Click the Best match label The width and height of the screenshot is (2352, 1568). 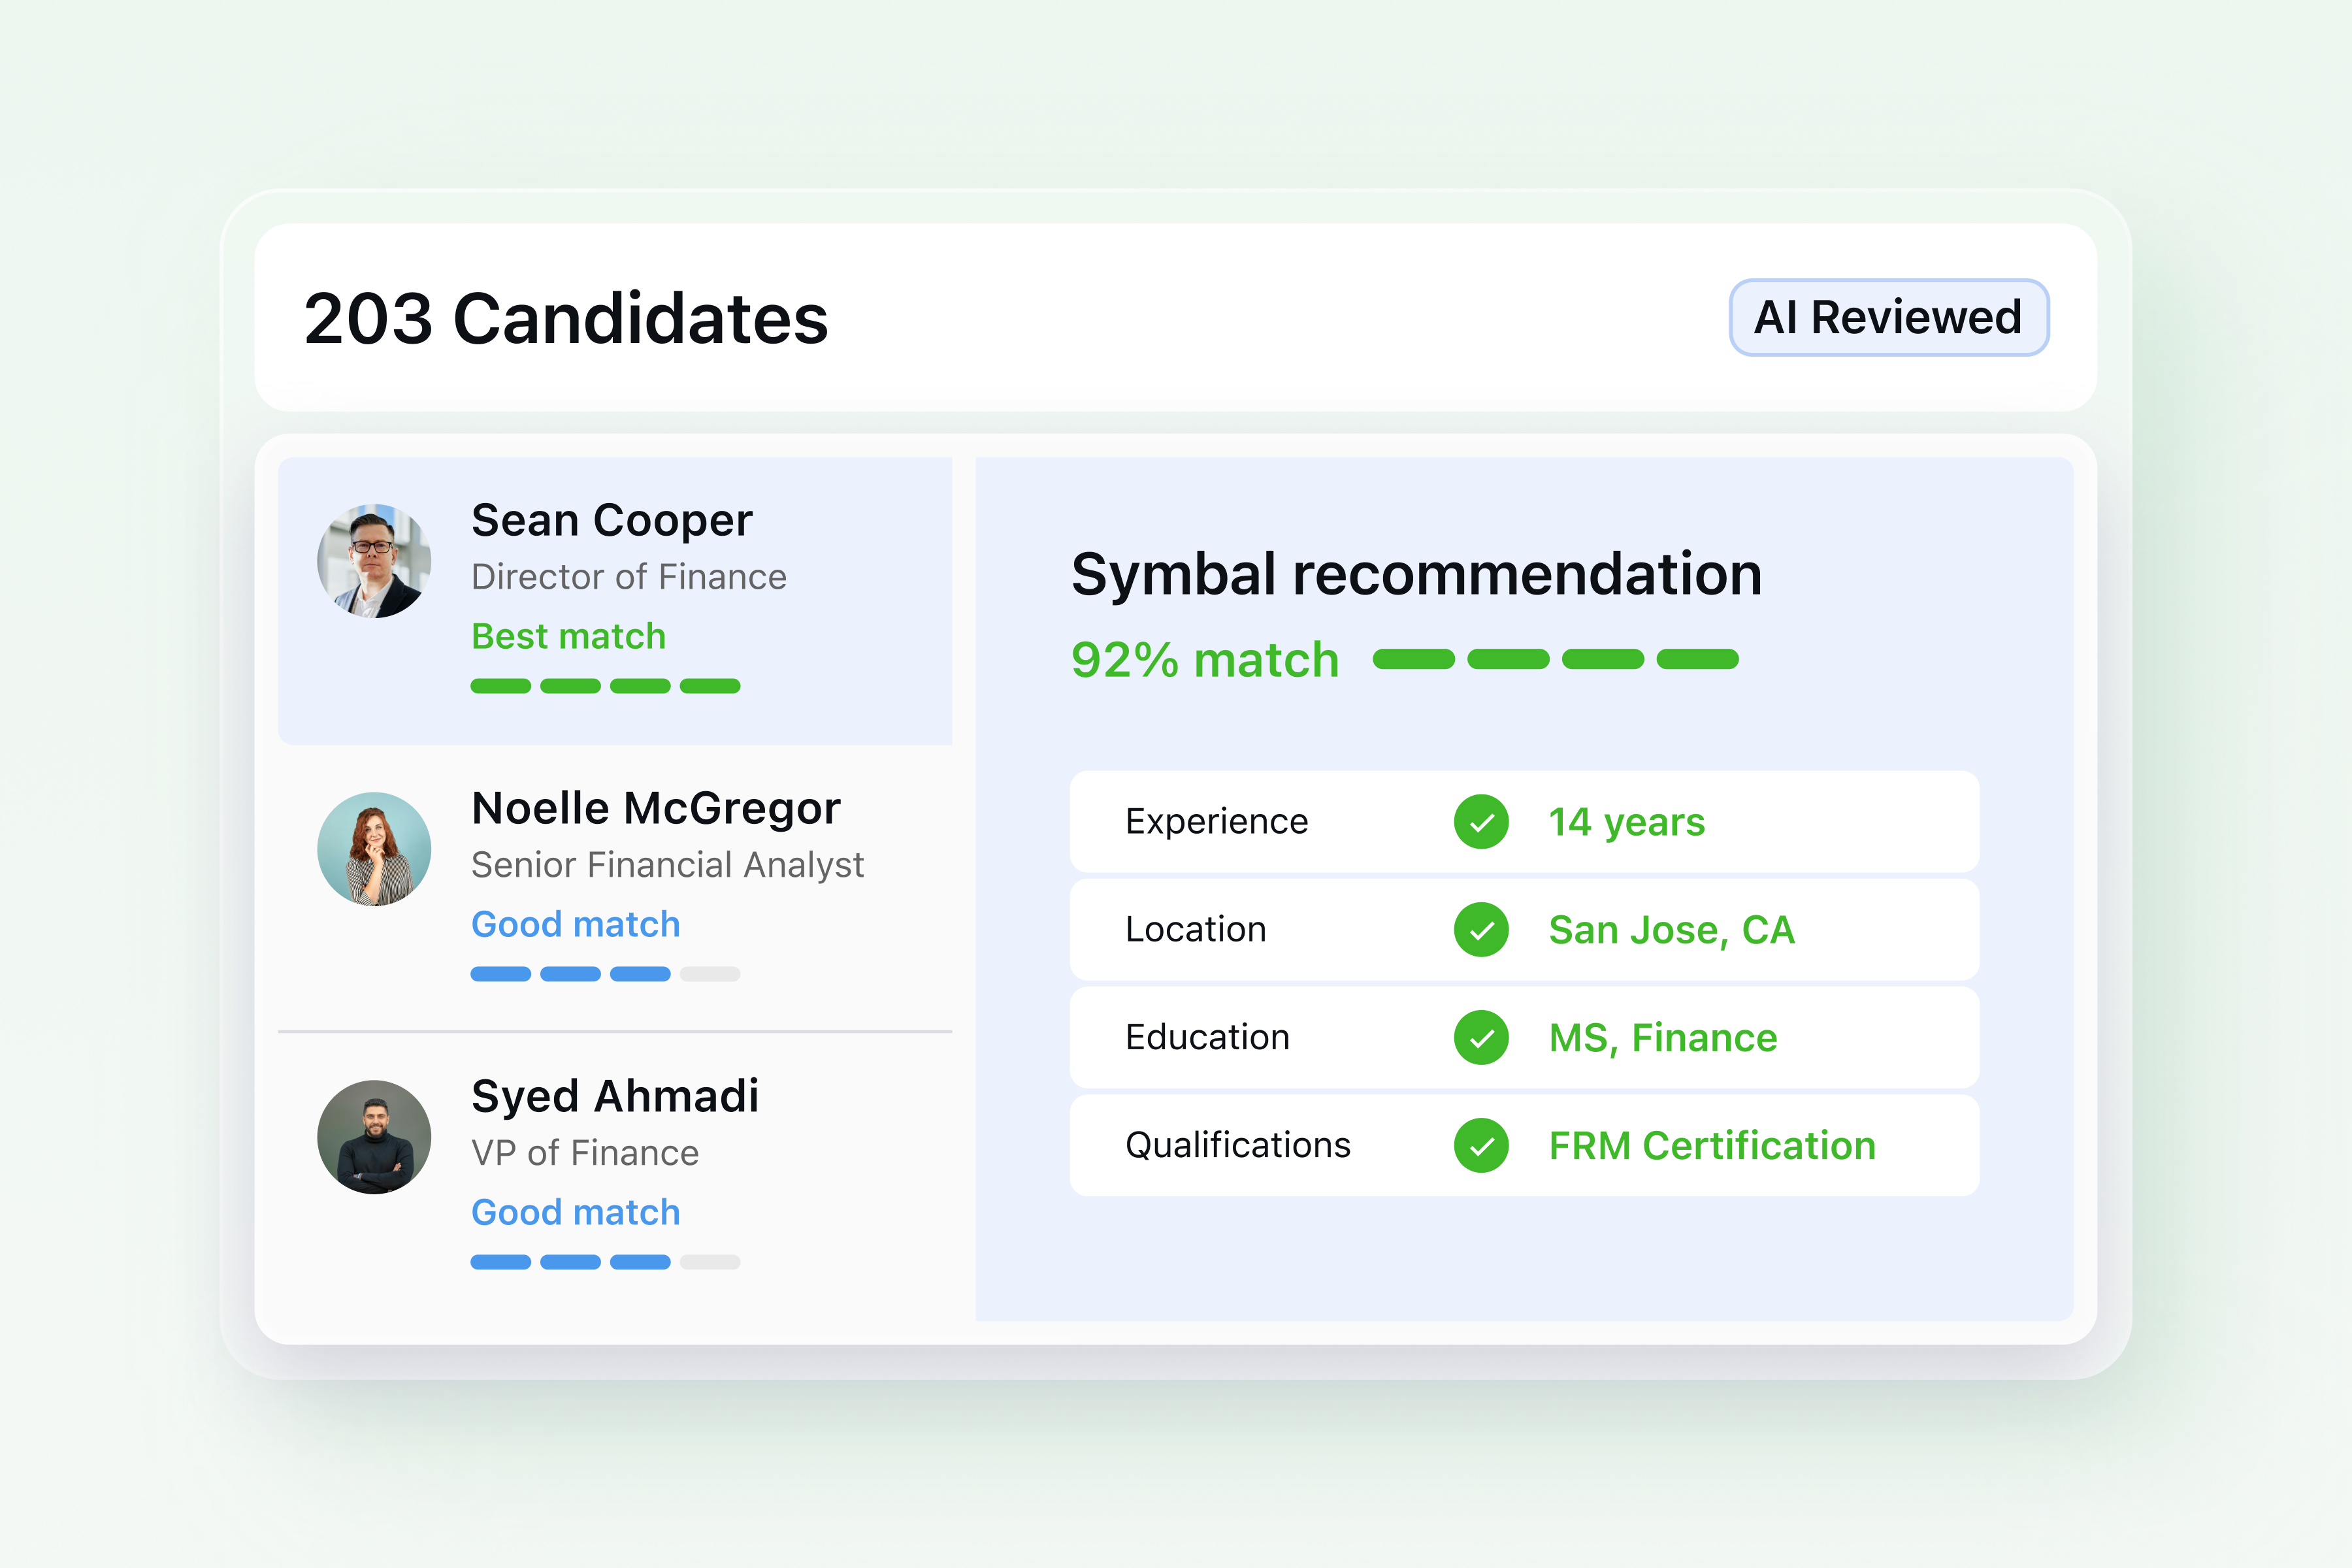[x=568, y=637]
